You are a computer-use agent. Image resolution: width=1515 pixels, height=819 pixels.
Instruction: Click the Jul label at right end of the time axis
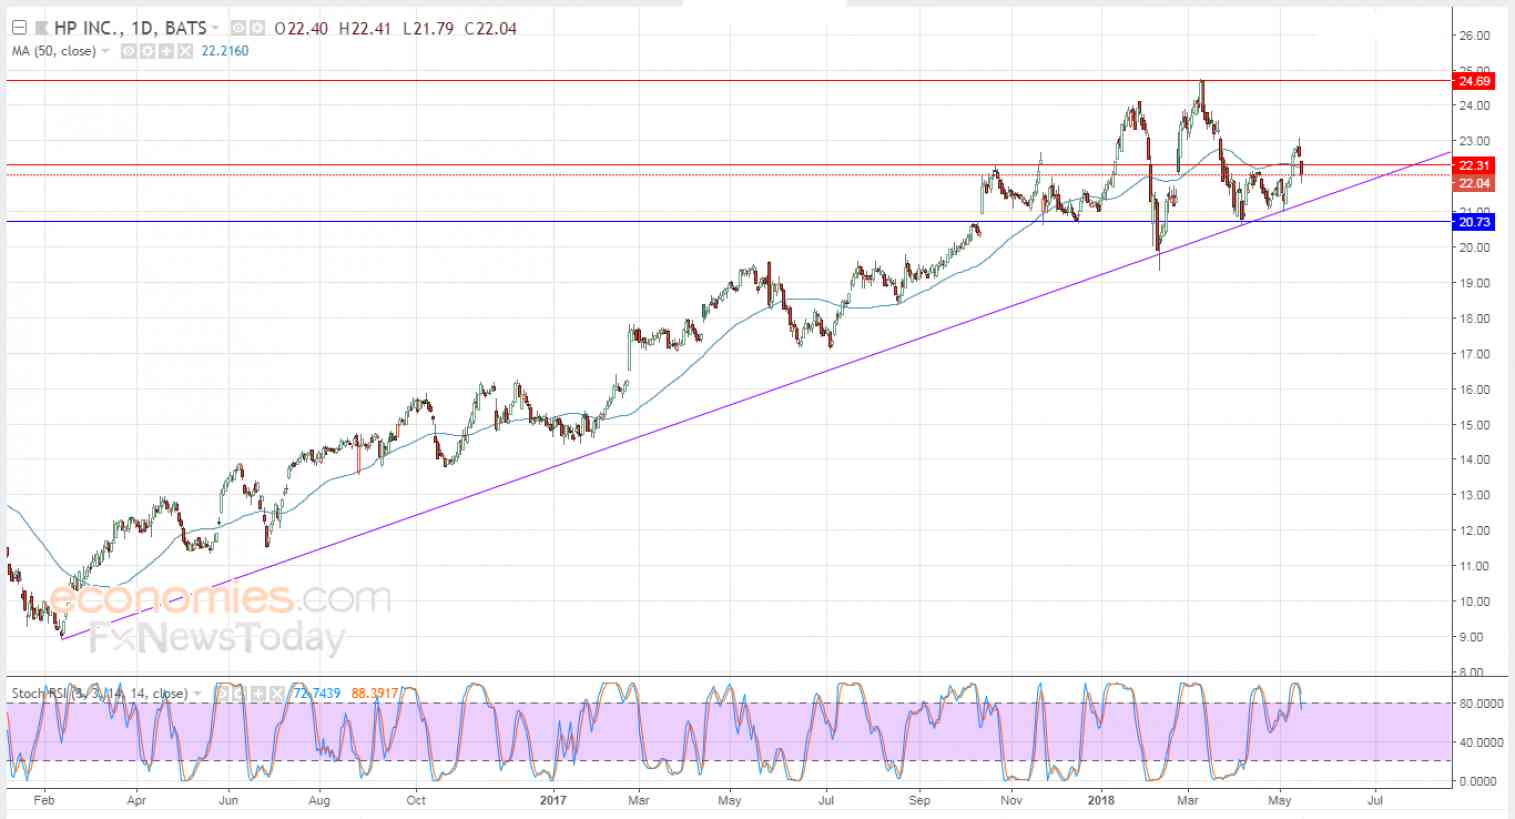[x=1375, y=800]
